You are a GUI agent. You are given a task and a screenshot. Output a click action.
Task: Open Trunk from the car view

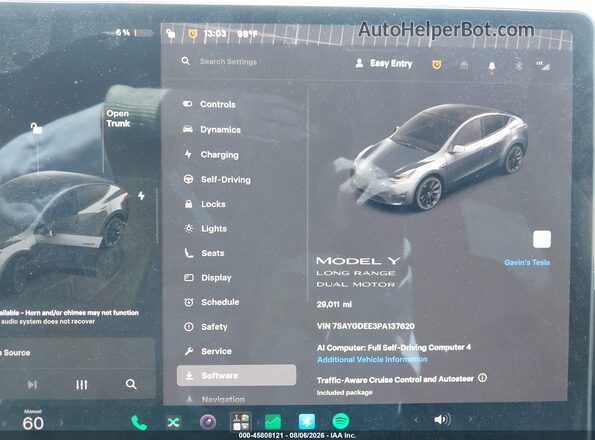pyautogui.click(x=118, y=118)
